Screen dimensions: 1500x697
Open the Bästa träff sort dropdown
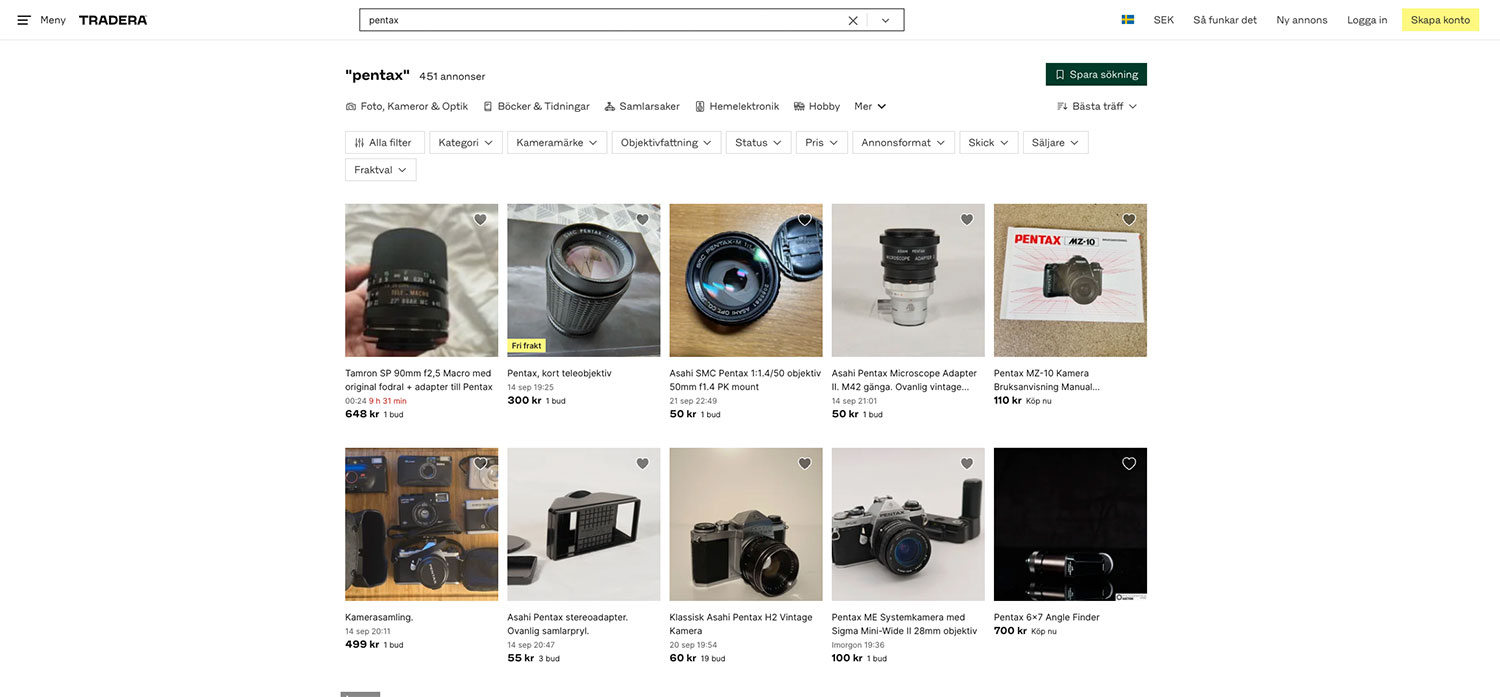(1097, 106)
